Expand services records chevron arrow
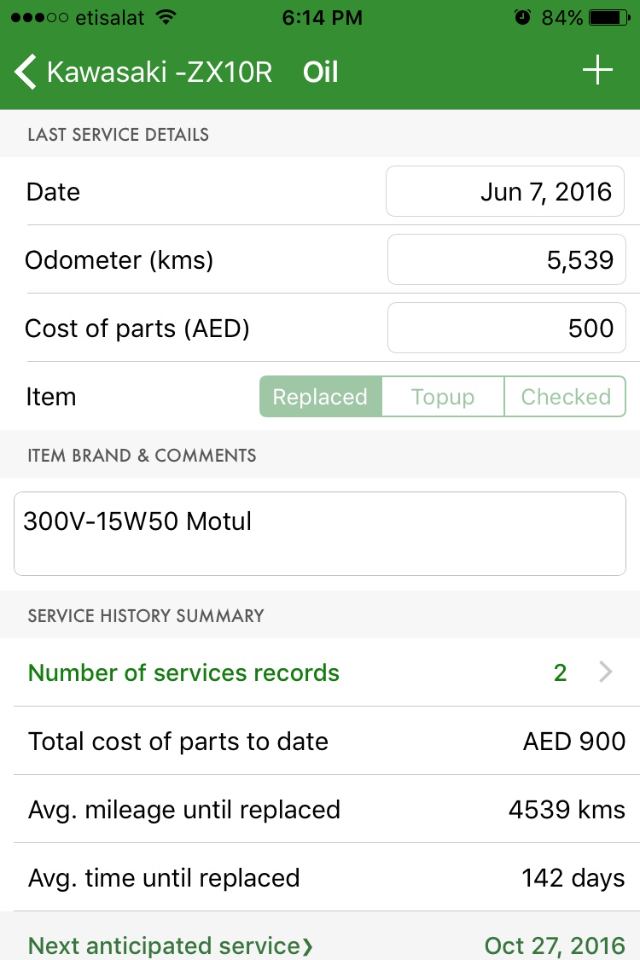This screenshot has height=960, width=640. [x=606, y=672]
